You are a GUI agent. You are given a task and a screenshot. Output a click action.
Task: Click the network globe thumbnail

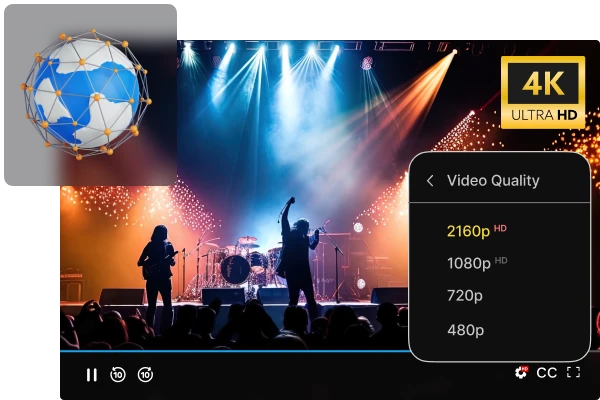pos(90,95)
